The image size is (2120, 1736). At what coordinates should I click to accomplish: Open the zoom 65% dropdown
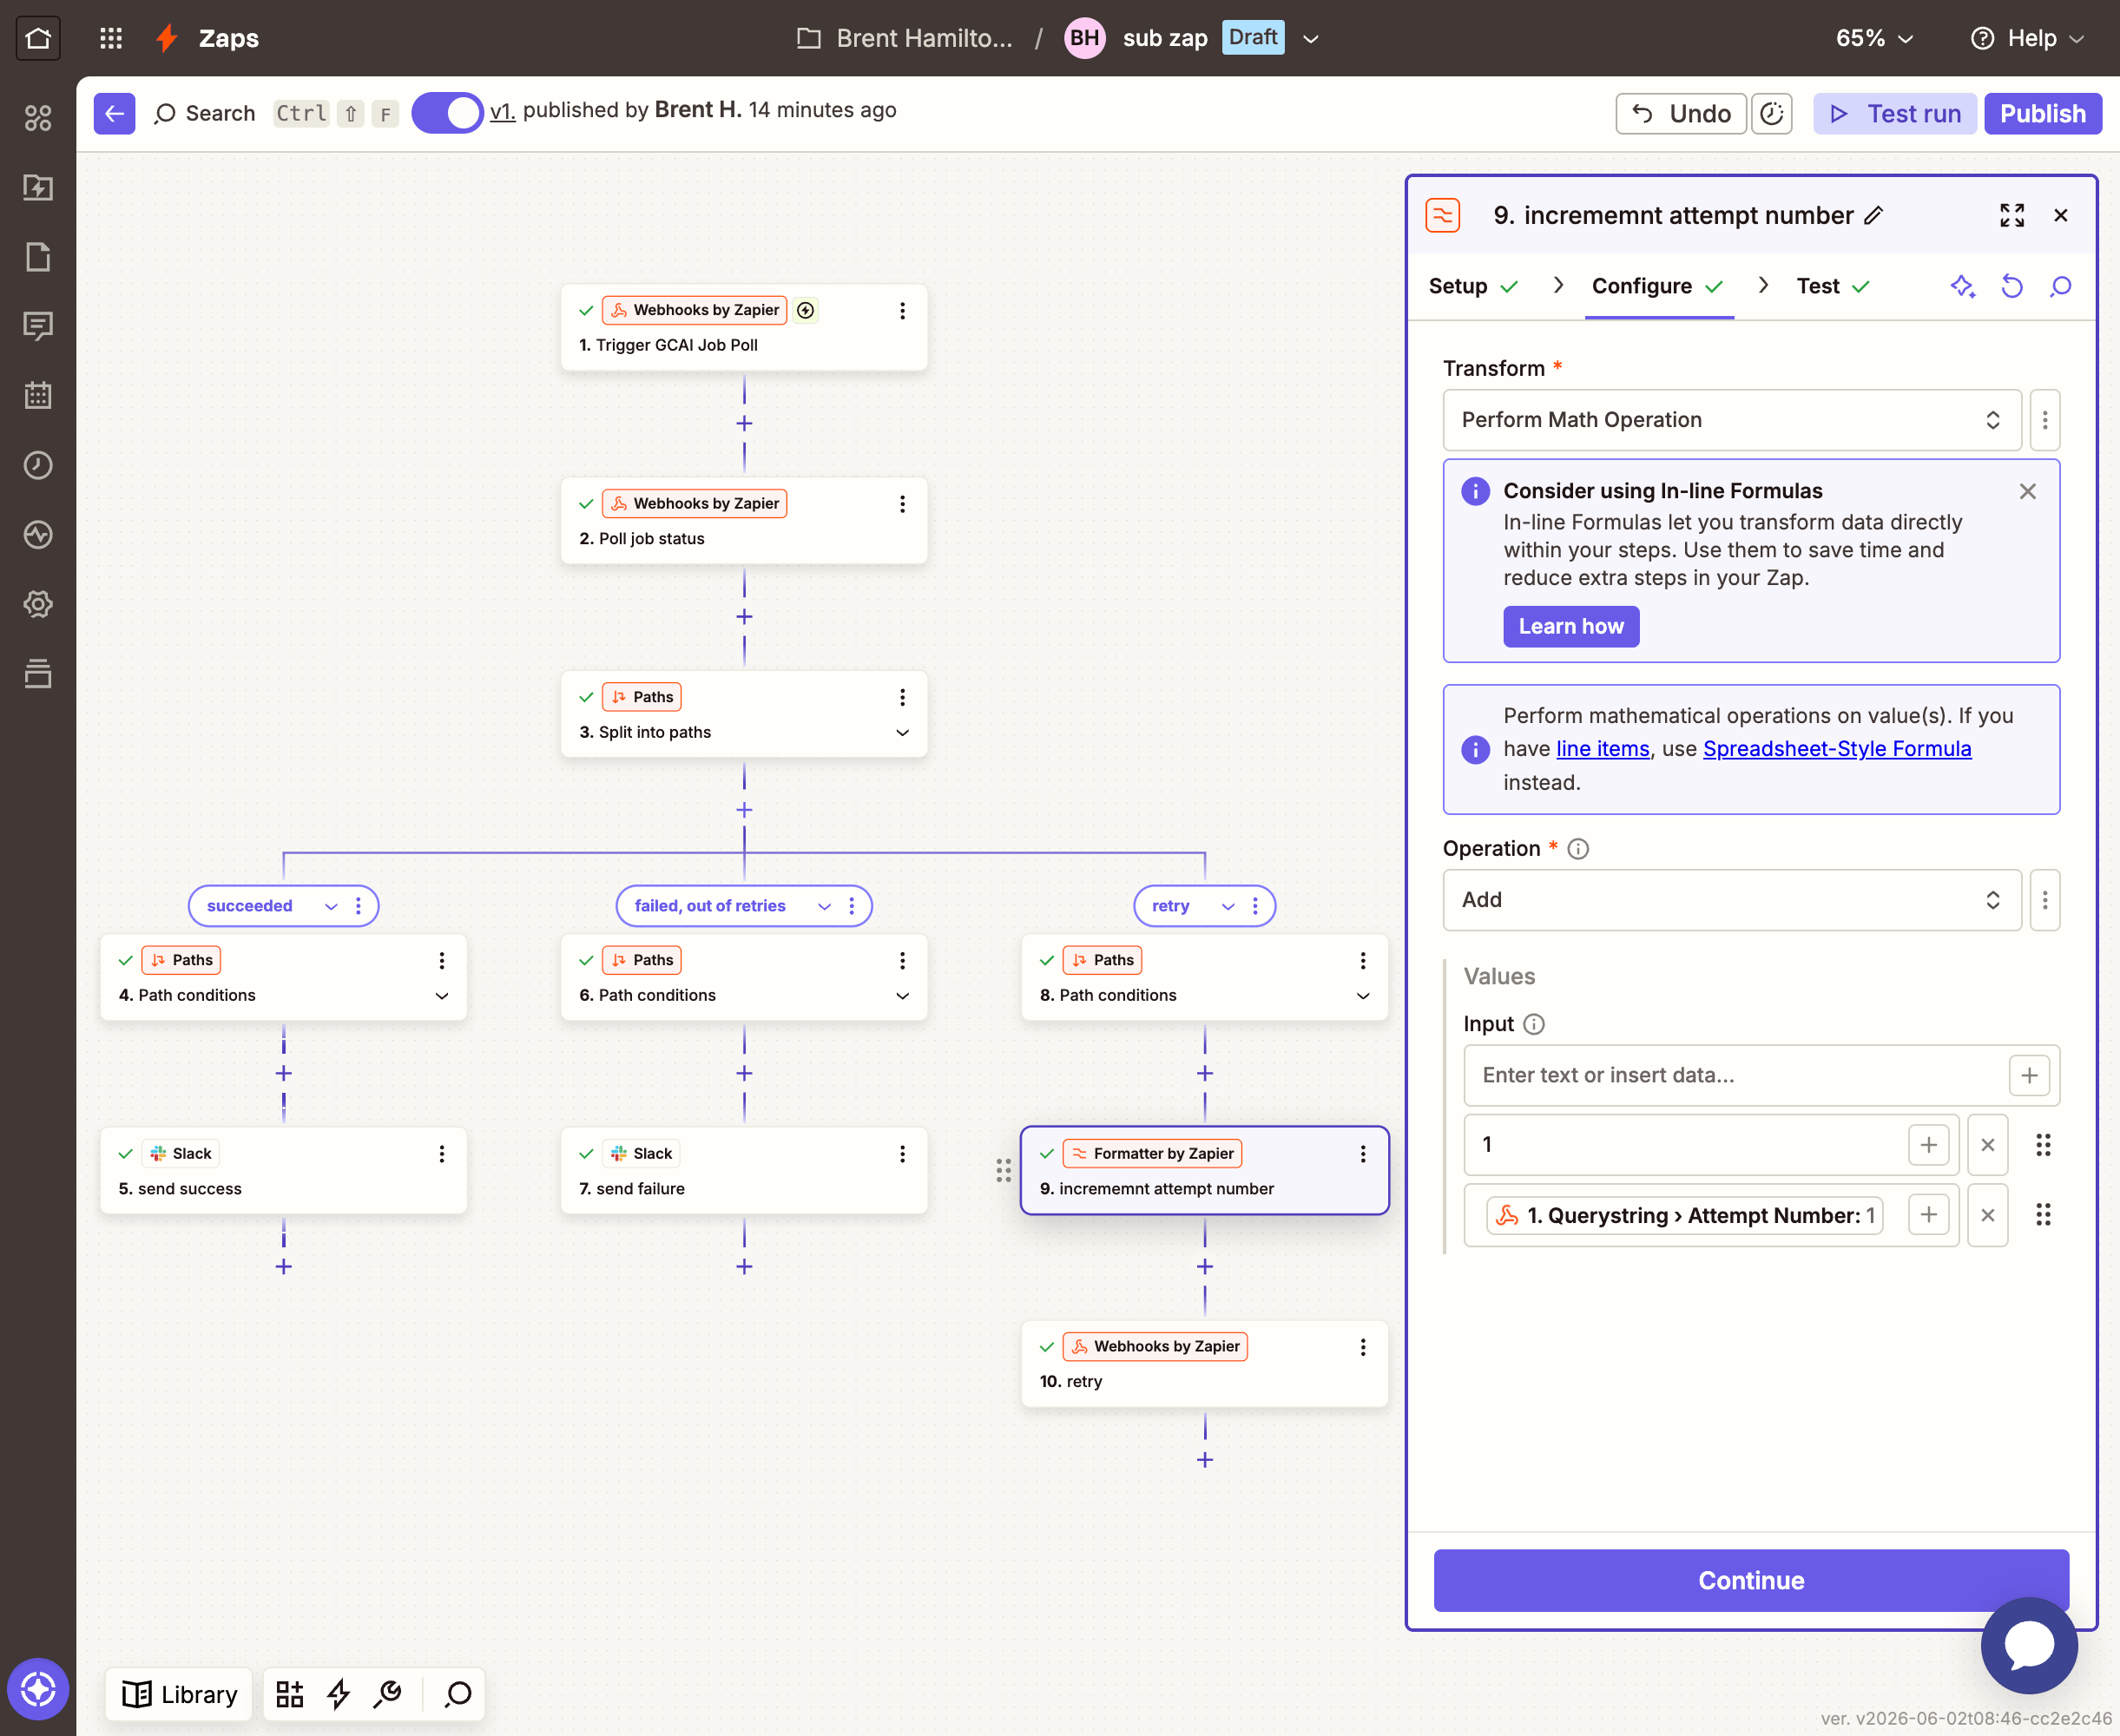1875,38
